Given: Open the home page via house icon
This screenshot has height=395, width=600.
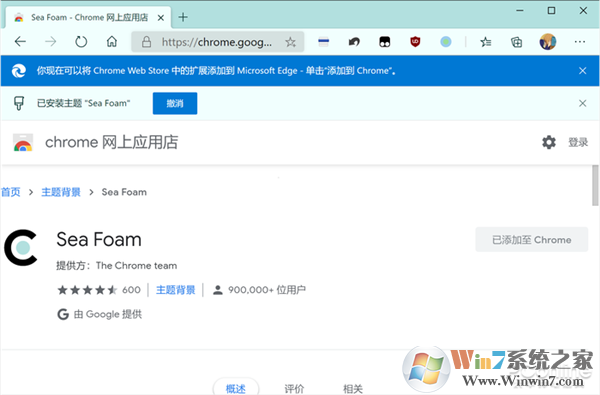Looking at the screenshot, I should [112, 41].
